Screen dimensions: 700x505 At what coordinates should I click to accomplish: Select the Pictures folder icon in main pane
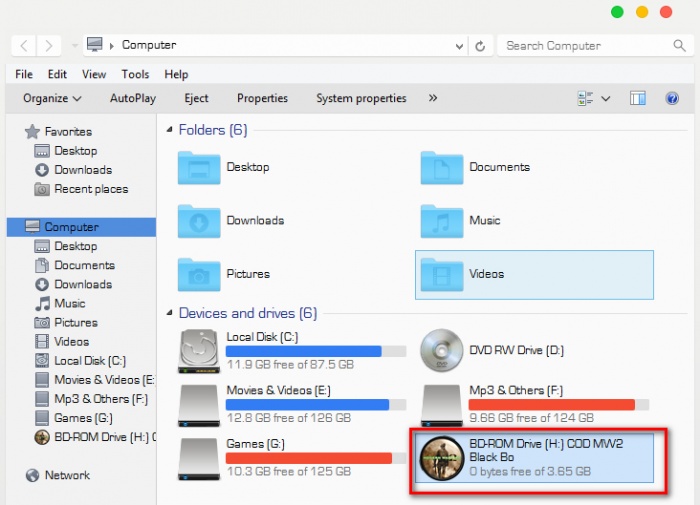199,275
